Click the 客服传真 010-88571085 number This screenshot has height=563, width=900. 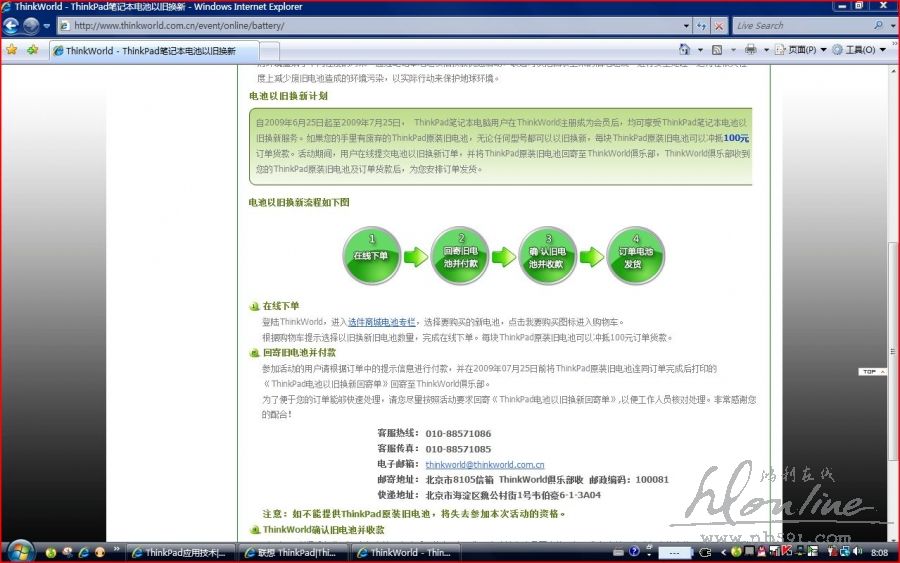pos(458,449)
